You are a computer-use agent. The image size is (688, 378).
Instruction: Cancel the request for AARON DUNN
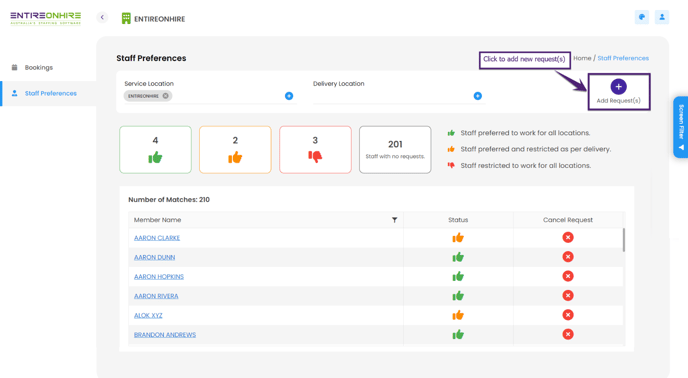click(568, 257)
